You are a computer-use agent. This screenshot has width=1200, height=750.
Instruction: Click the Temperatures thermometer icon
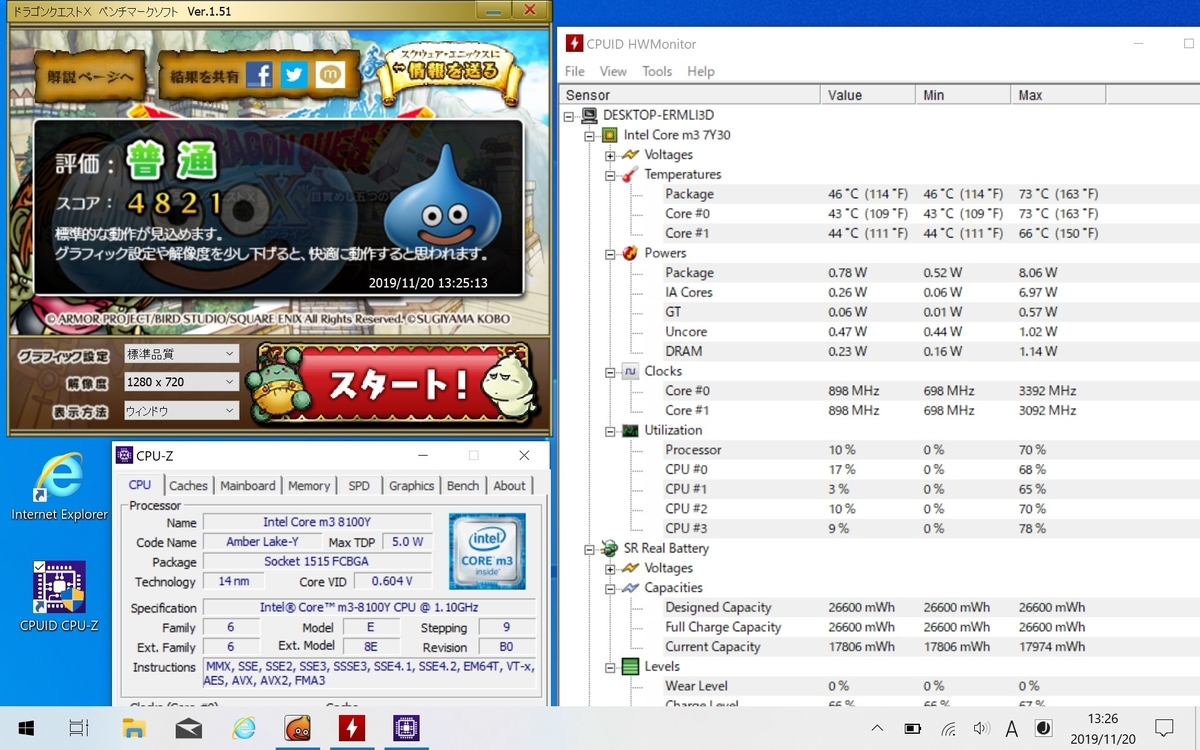pyautogui.click(x=630, y=174)
